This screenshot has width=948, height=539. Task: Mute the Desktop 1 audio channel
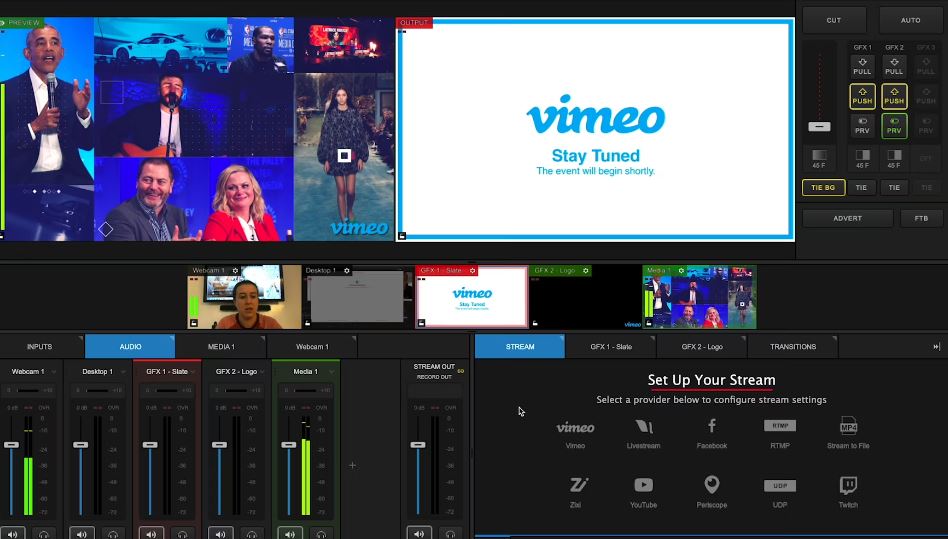coord(81,534)
